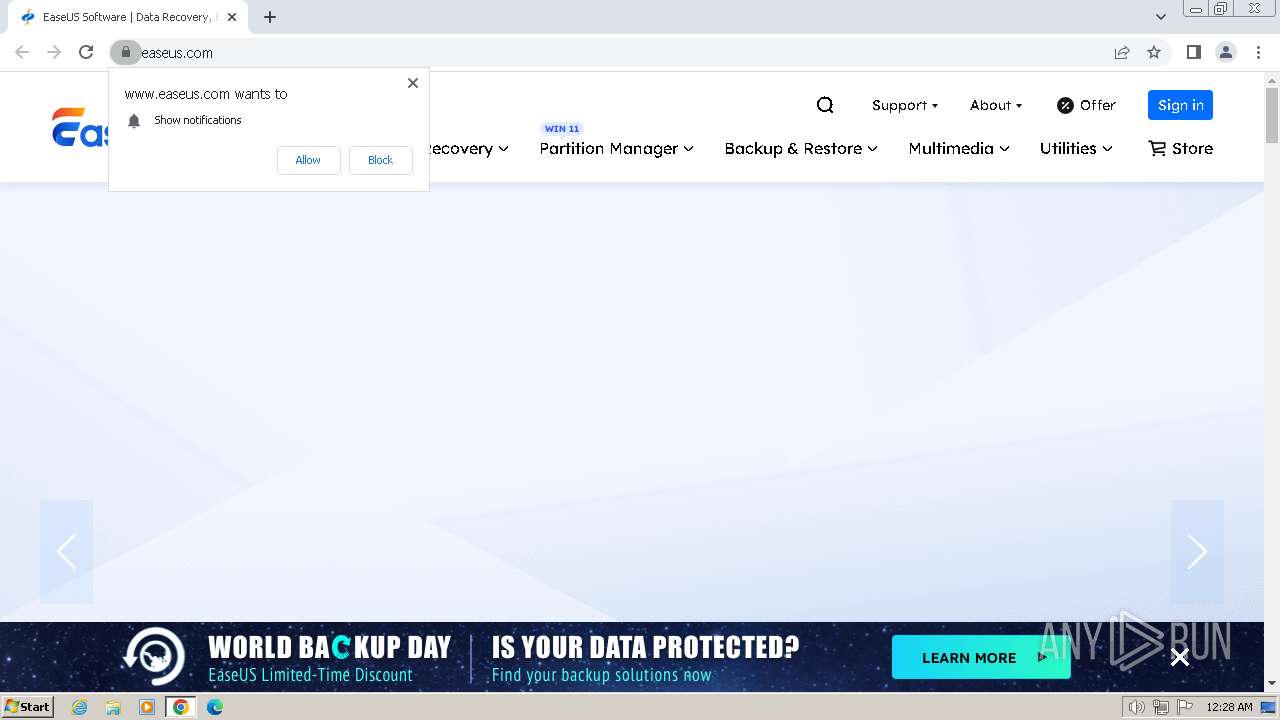Open the website search magnifier
Screen dimensions: 1280x720
coord(825,105)
